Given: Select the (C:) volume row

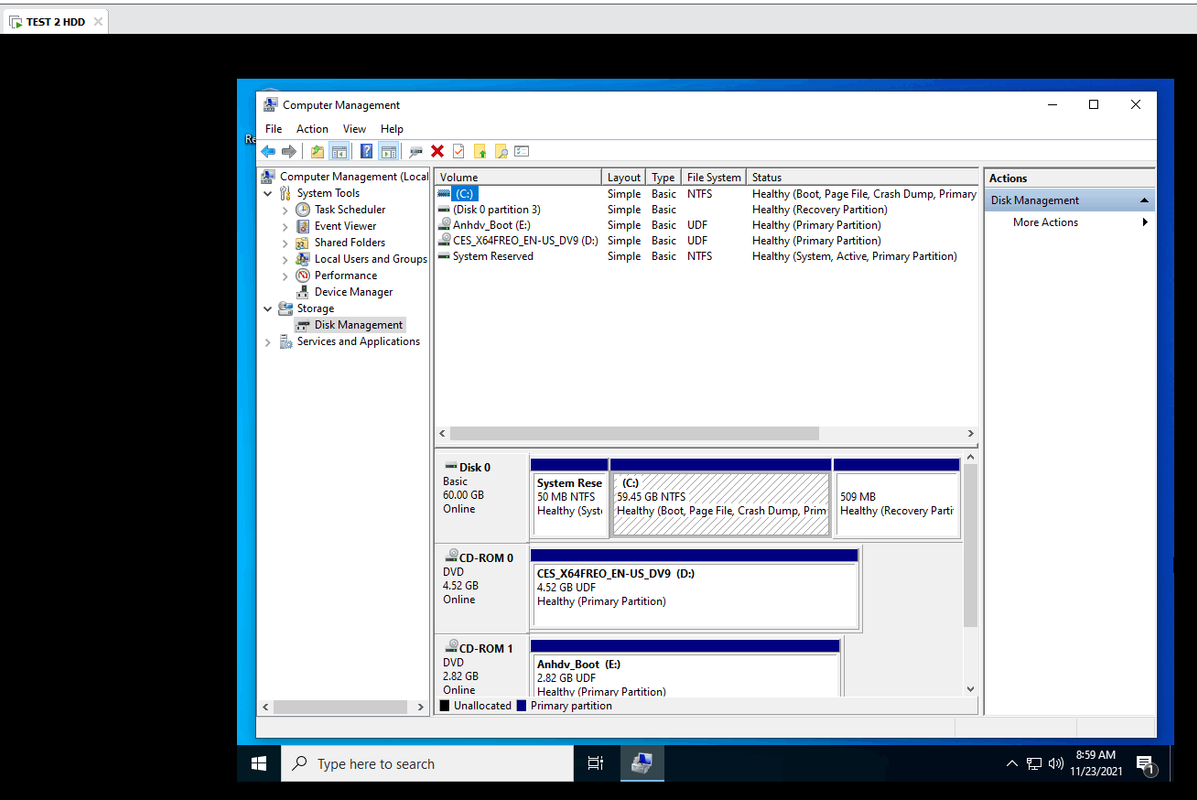Looking at the screenshot, I should [x=706, y=194].
